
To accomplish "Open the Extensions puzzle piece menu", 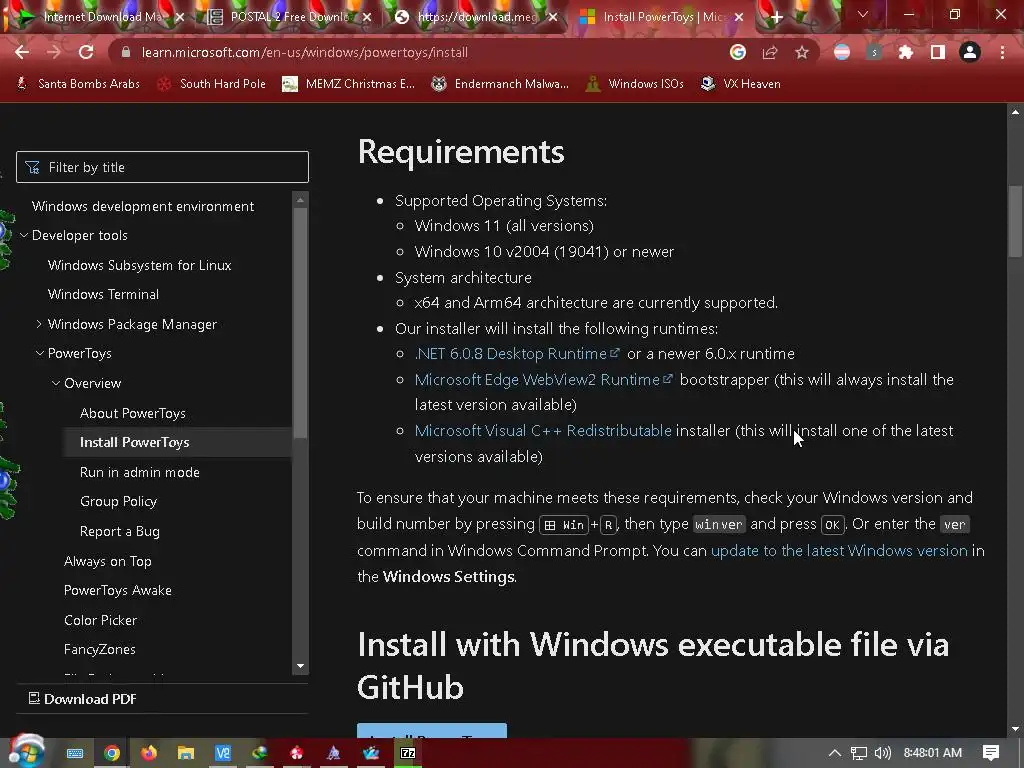I will pos(906,52).
